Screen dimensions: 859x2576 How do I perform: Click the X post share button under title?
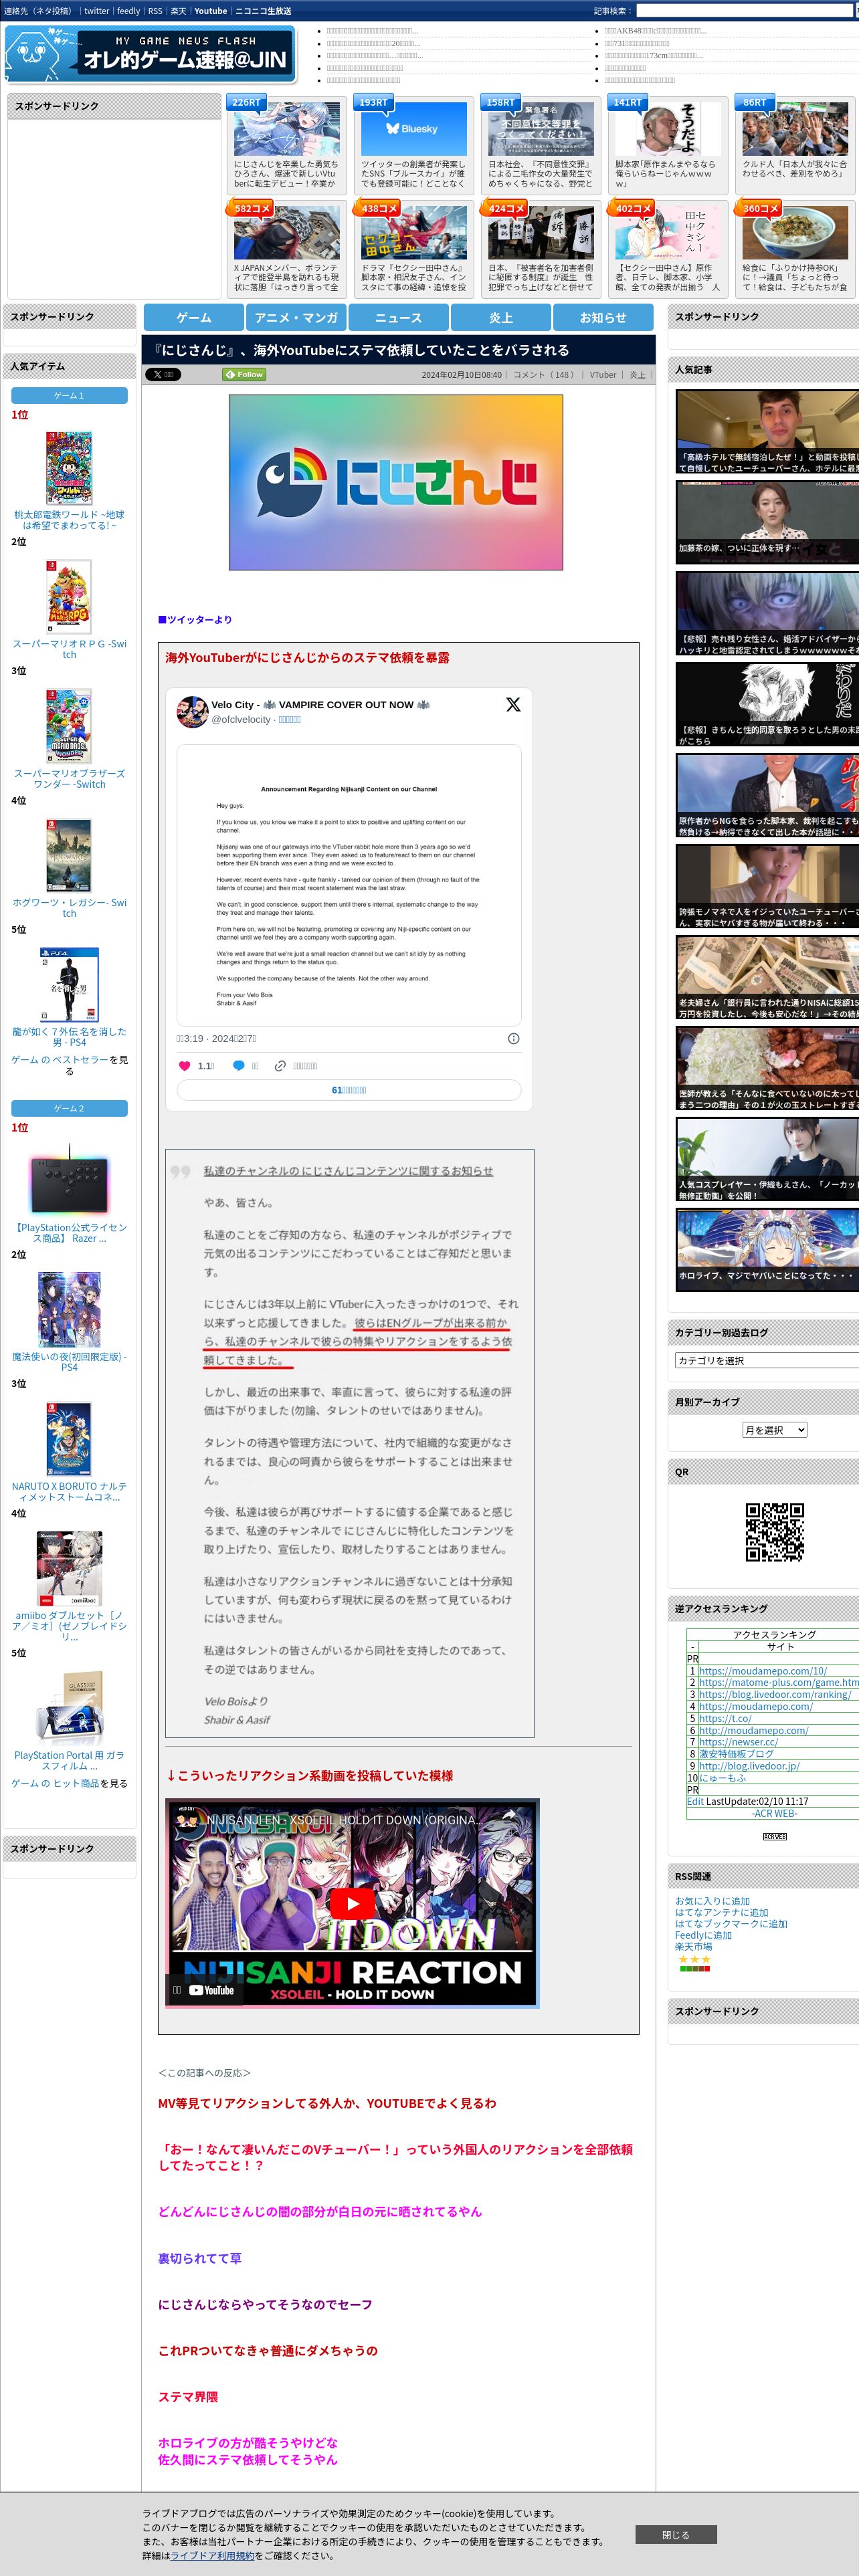point(162,374)
